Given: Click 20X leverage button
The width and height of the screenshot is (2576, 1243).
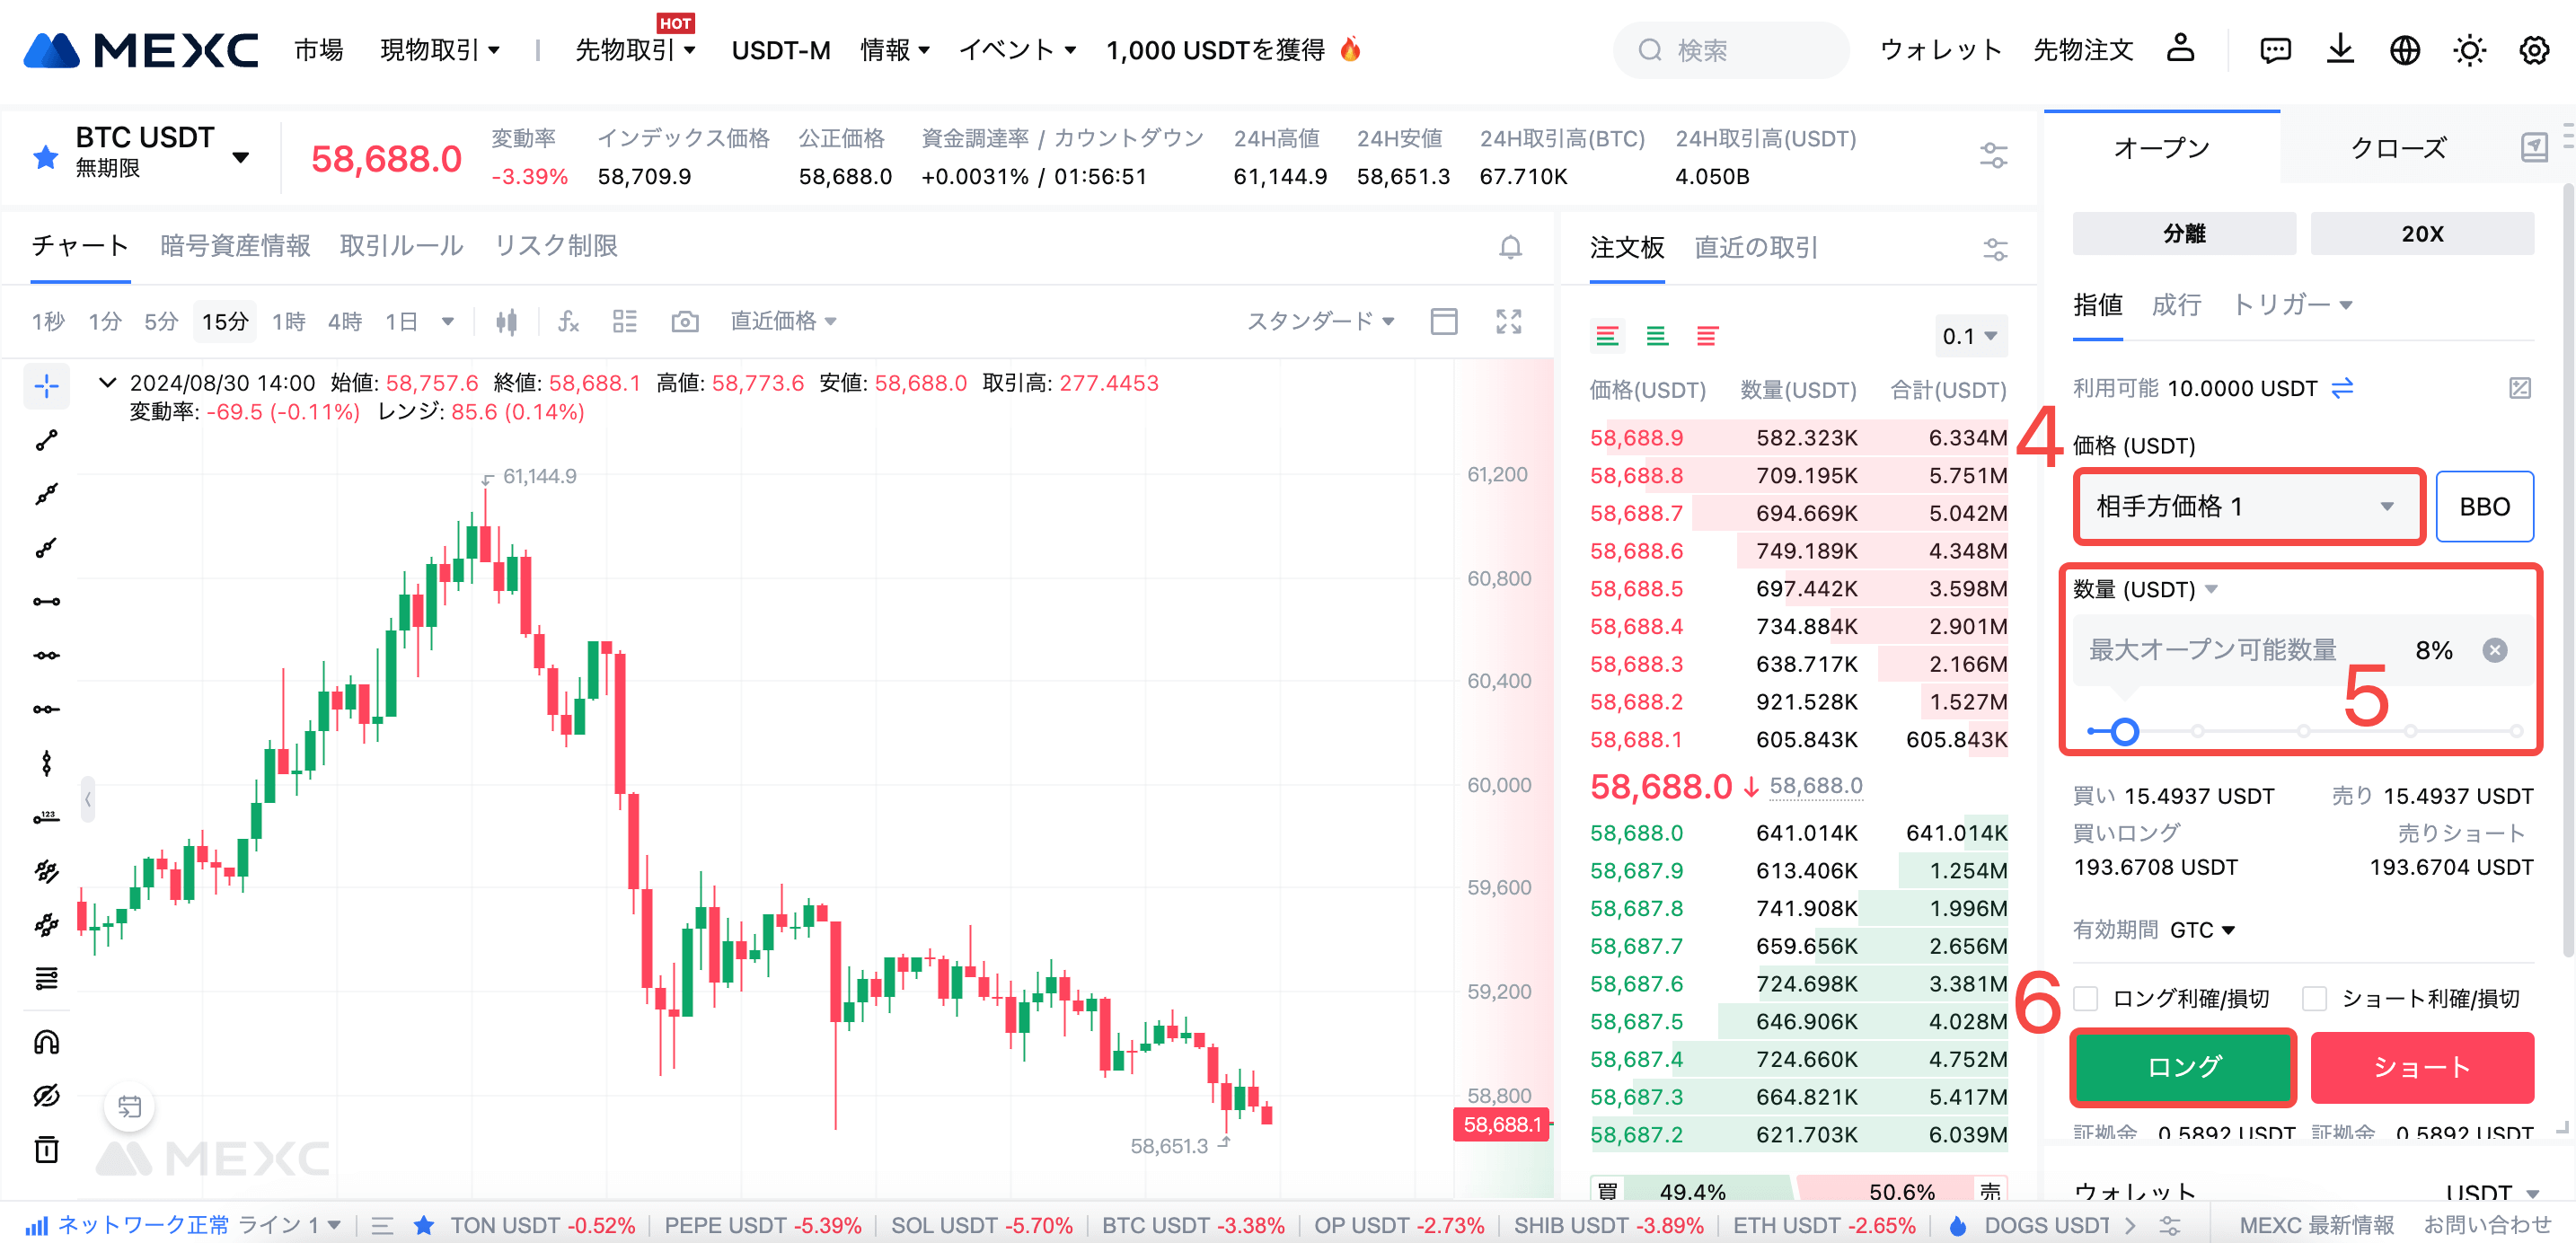Looking at the screenshot, I should pyautogui.click(x=2422, y=233).
